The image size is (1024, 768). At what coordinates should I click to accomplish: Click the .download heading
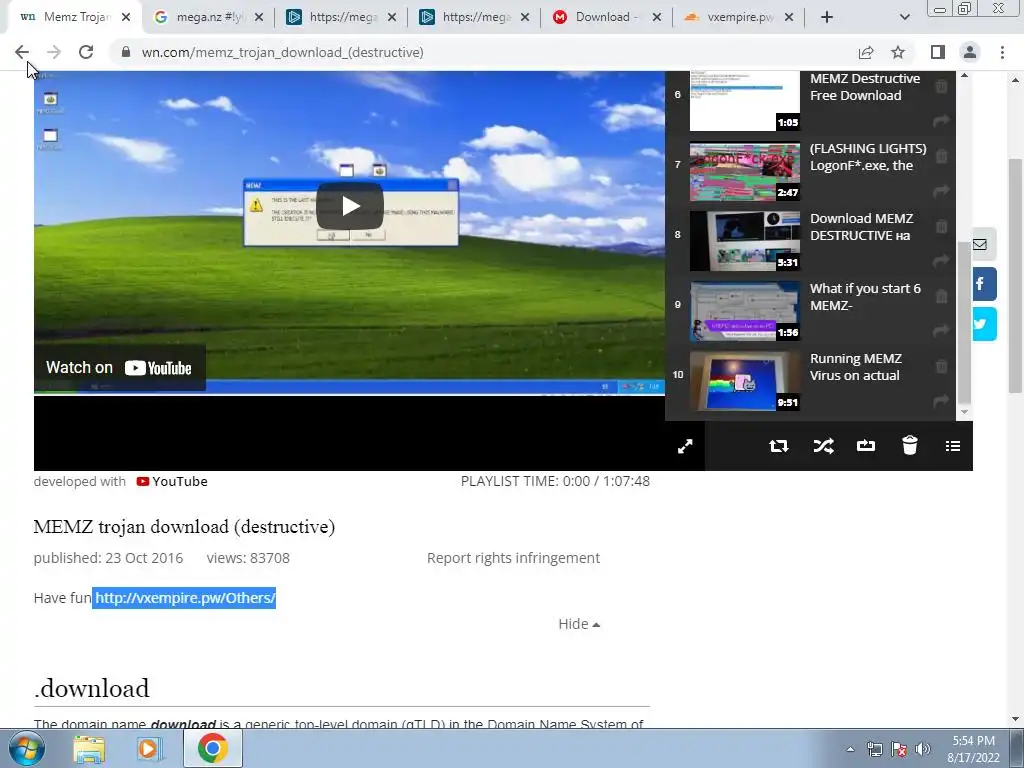click(x=92, y=688)
